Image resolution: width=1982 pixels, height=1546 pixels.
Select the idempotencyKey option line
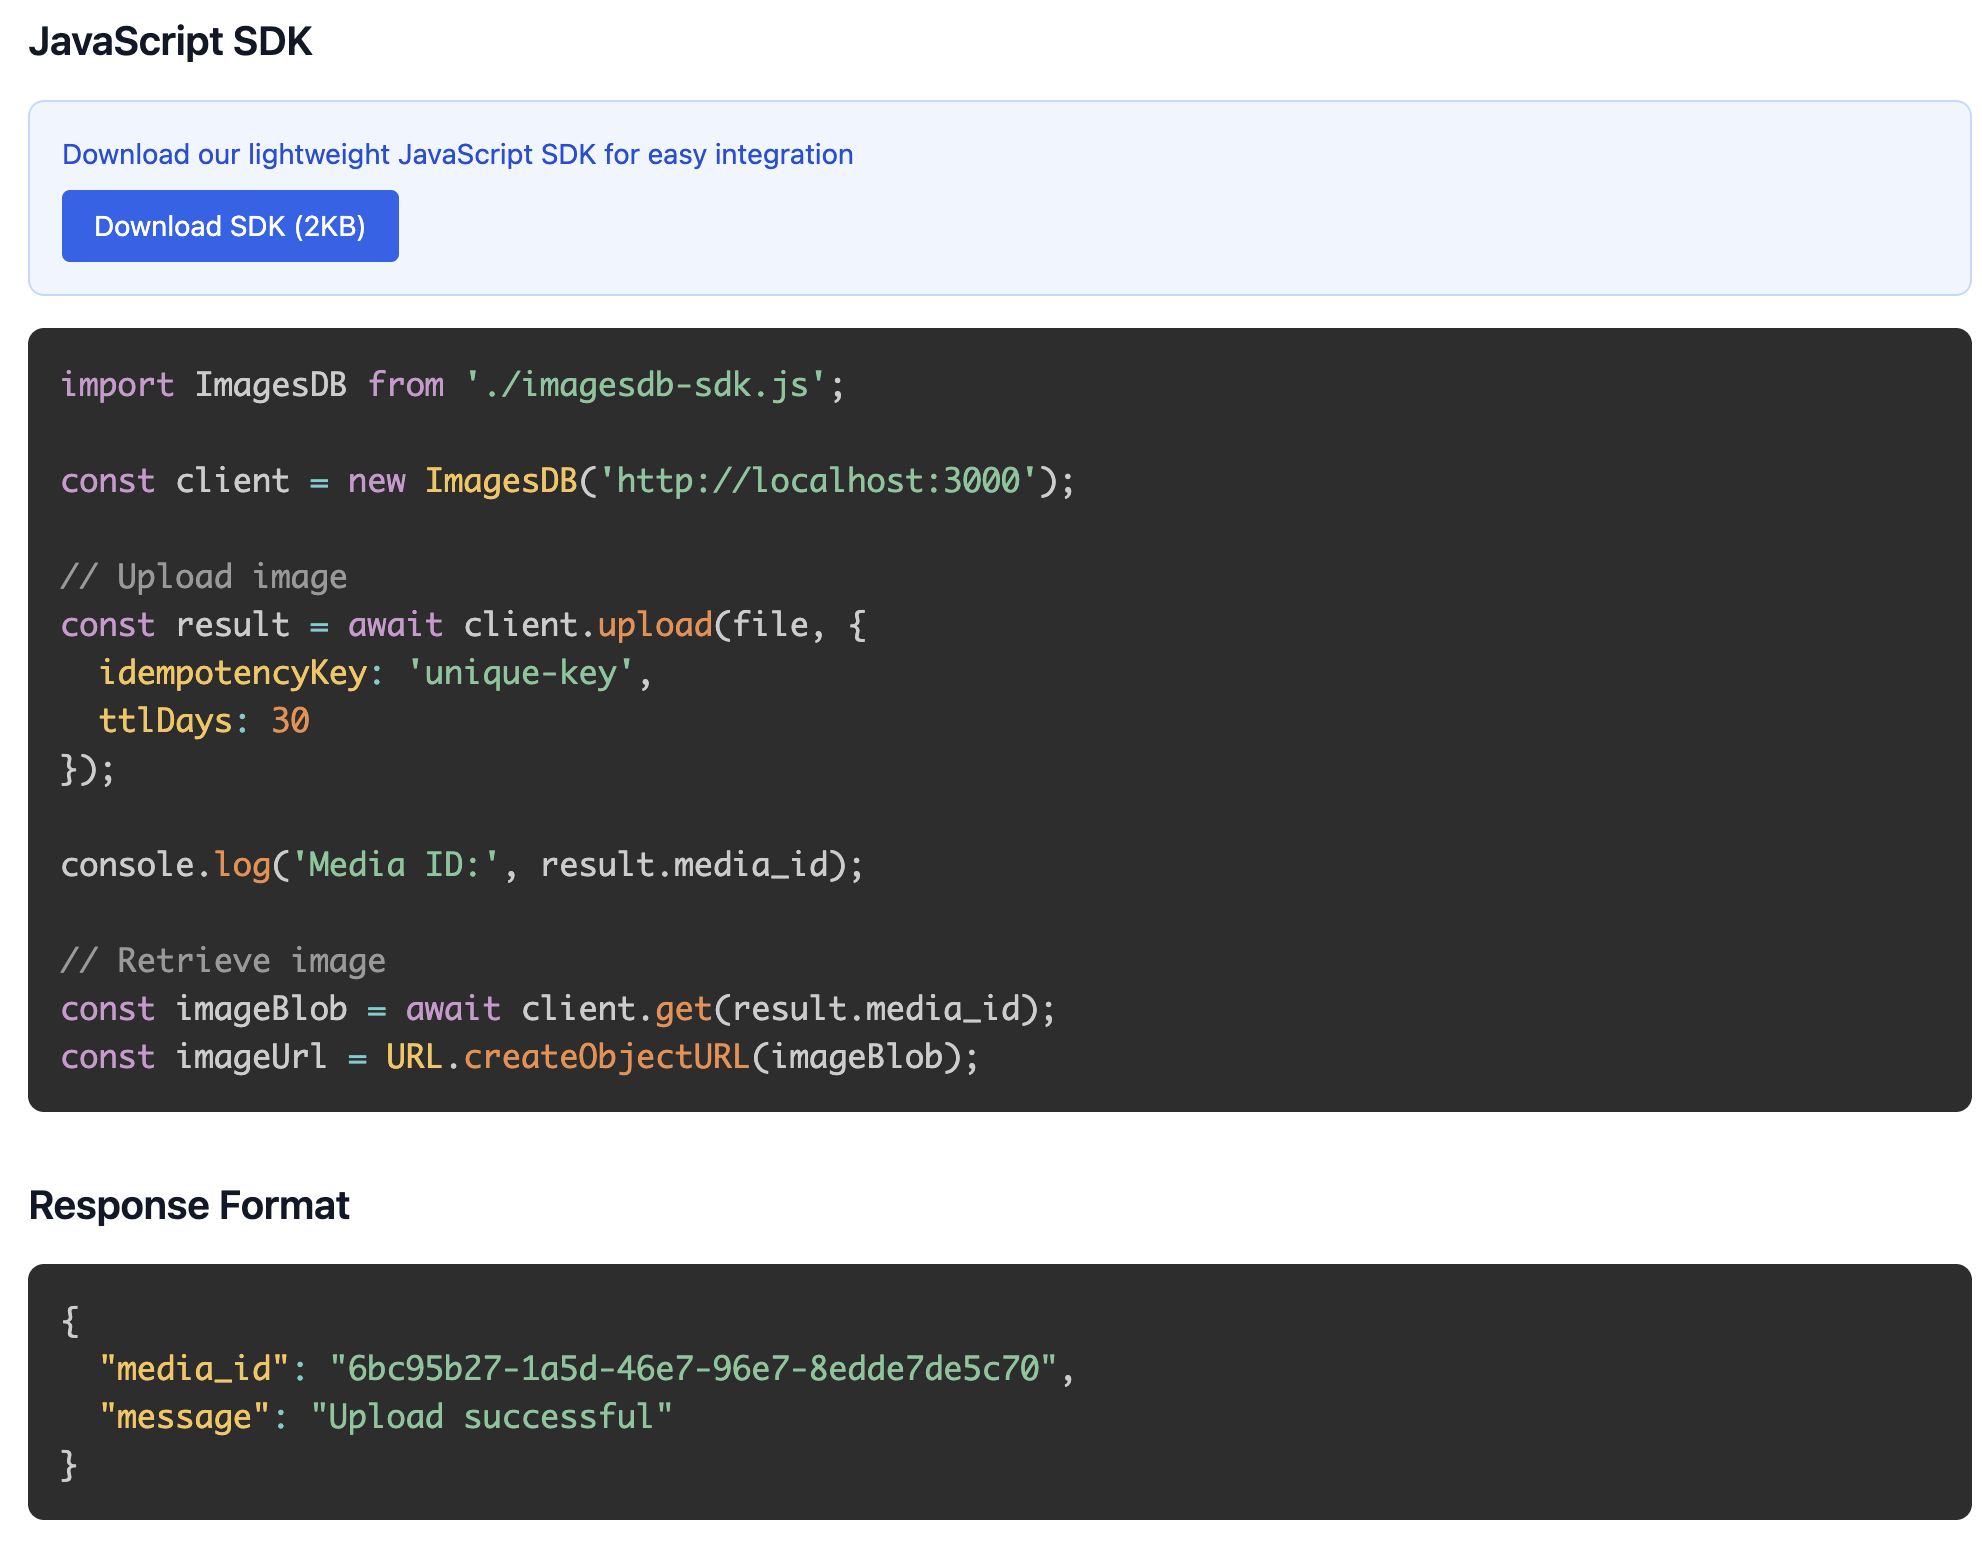[x=375, y=672]
